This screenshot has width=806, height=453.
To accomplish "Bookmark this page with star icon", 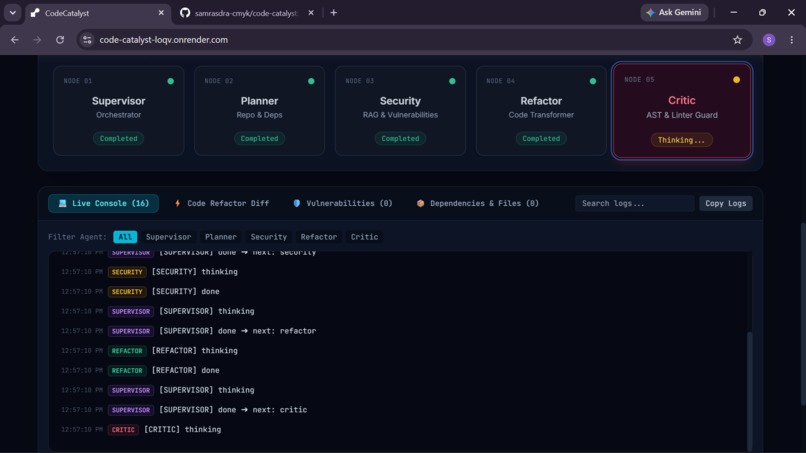I will (x=737, y=40).
